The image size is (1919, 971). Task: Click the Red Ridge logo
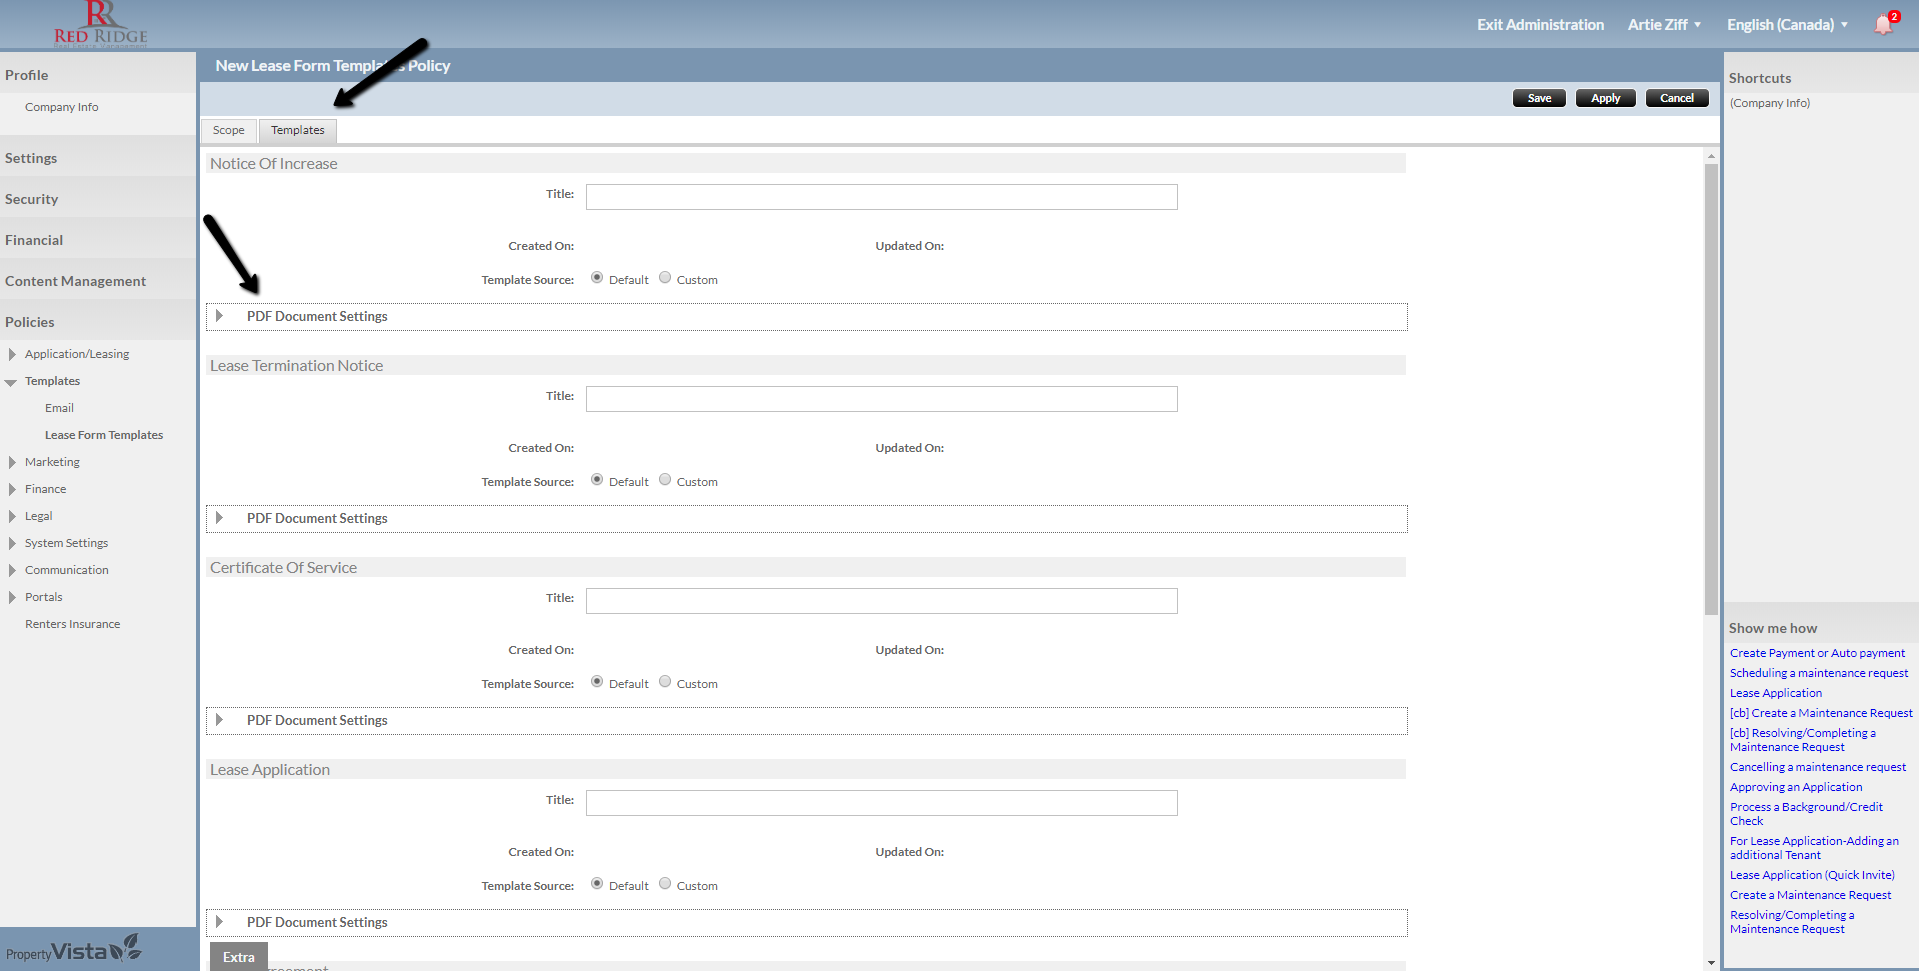point(100,25)
